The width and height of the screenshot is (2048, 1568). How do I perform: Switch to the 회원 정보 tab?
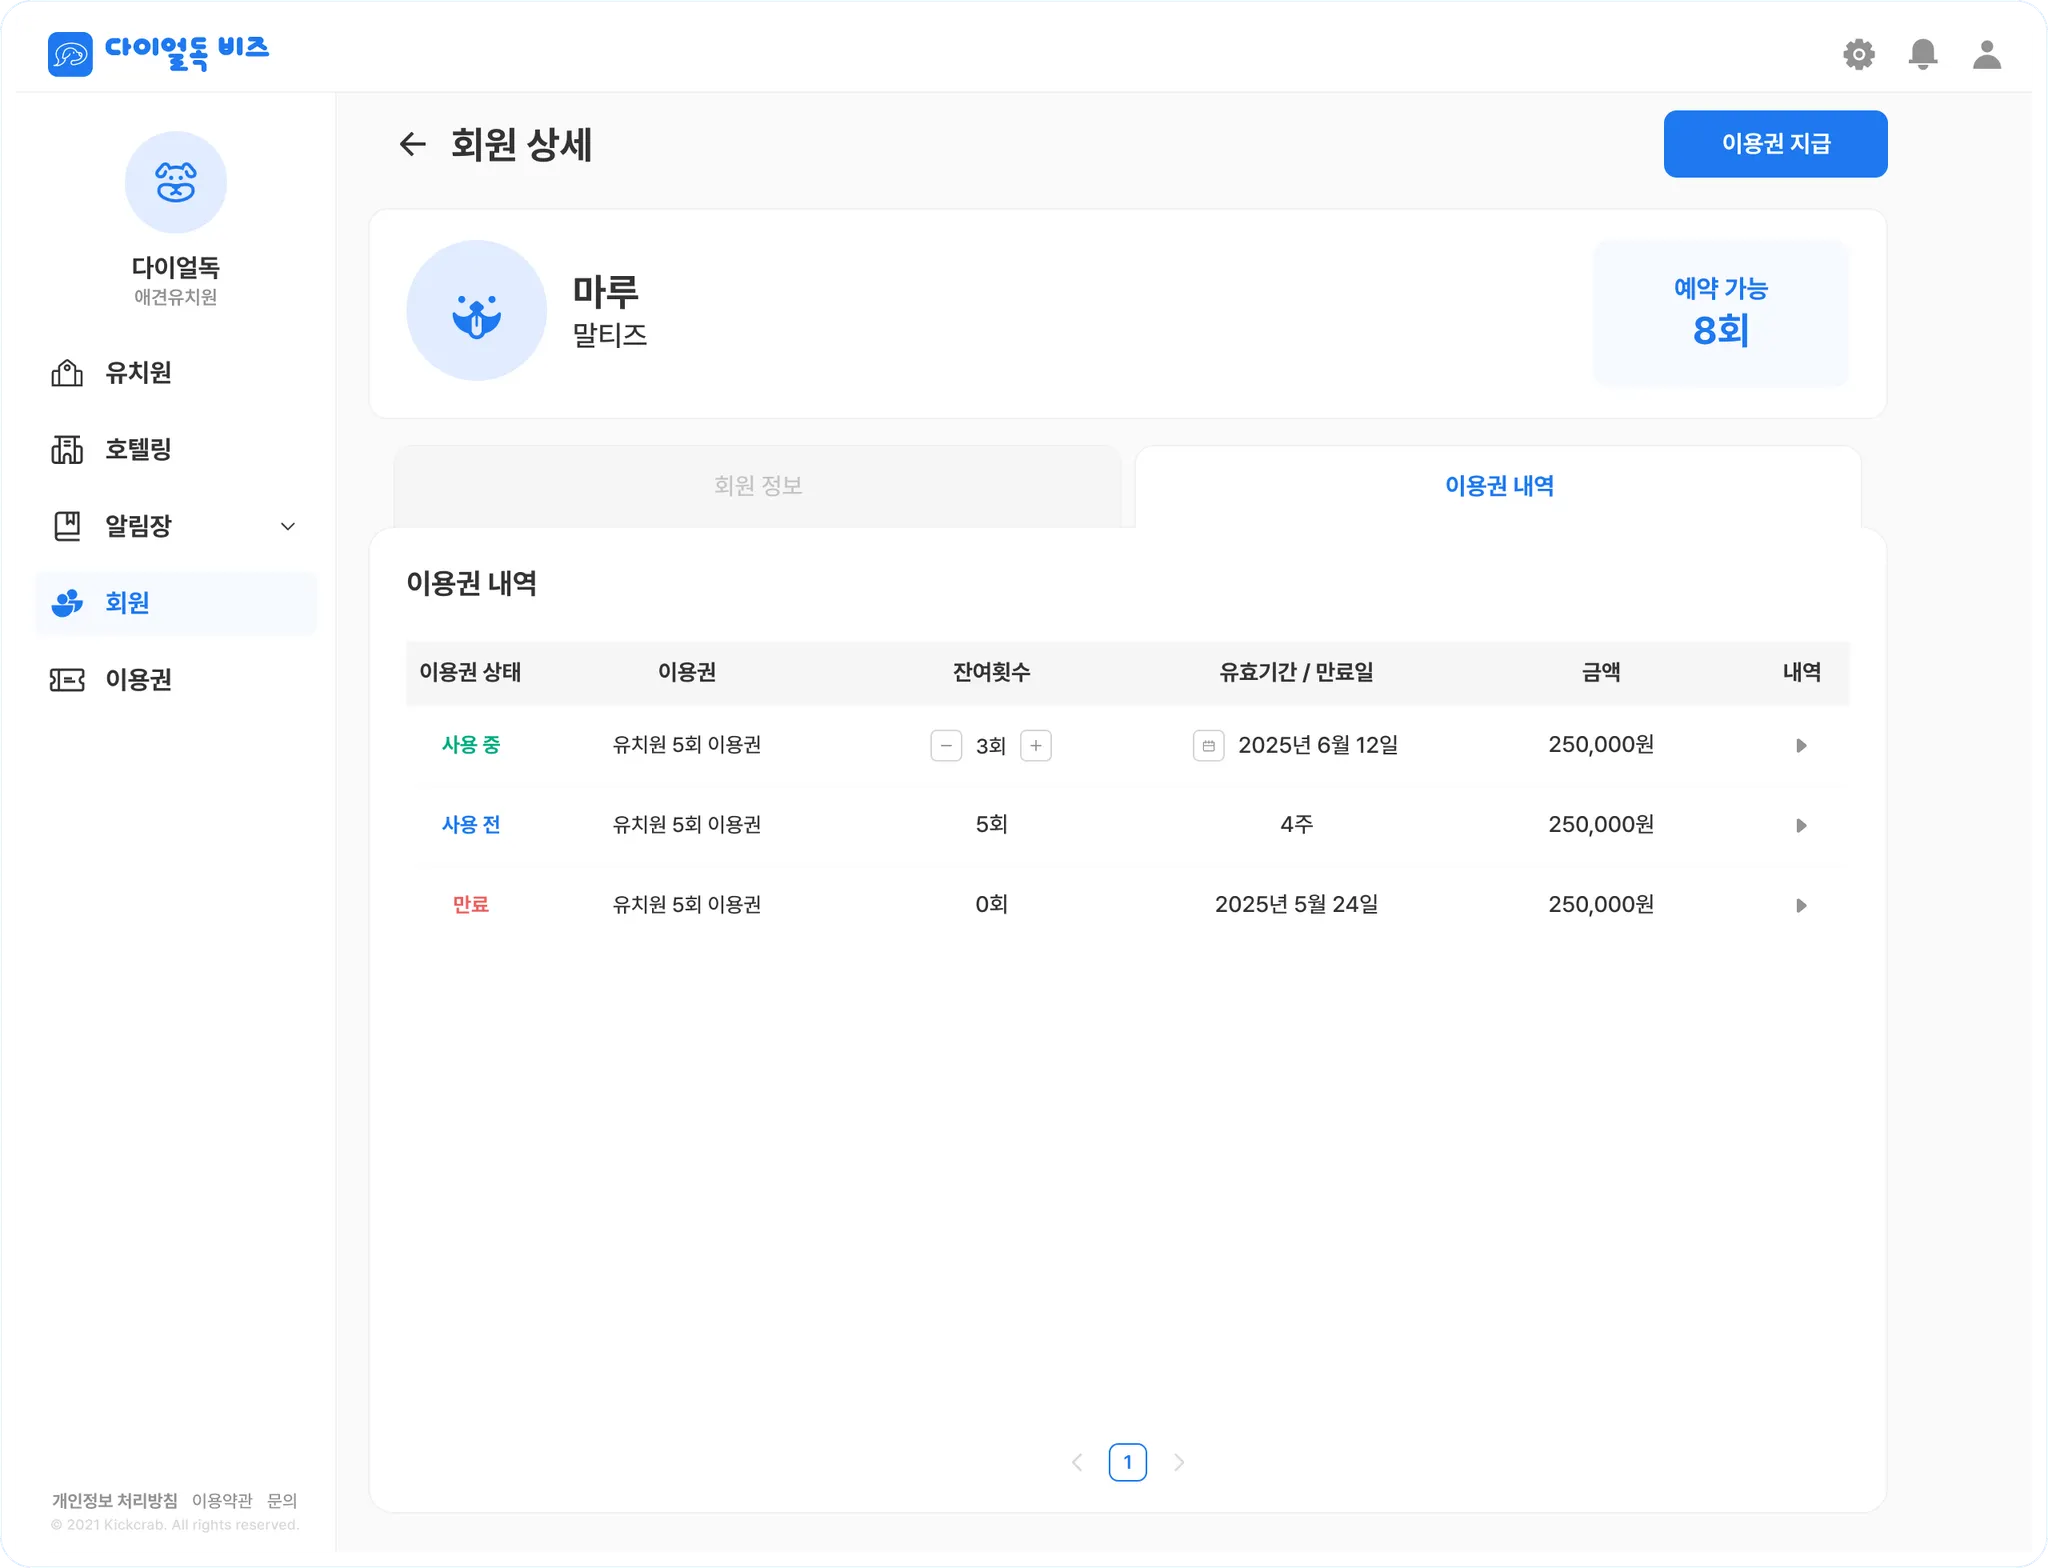pos(758,486)
